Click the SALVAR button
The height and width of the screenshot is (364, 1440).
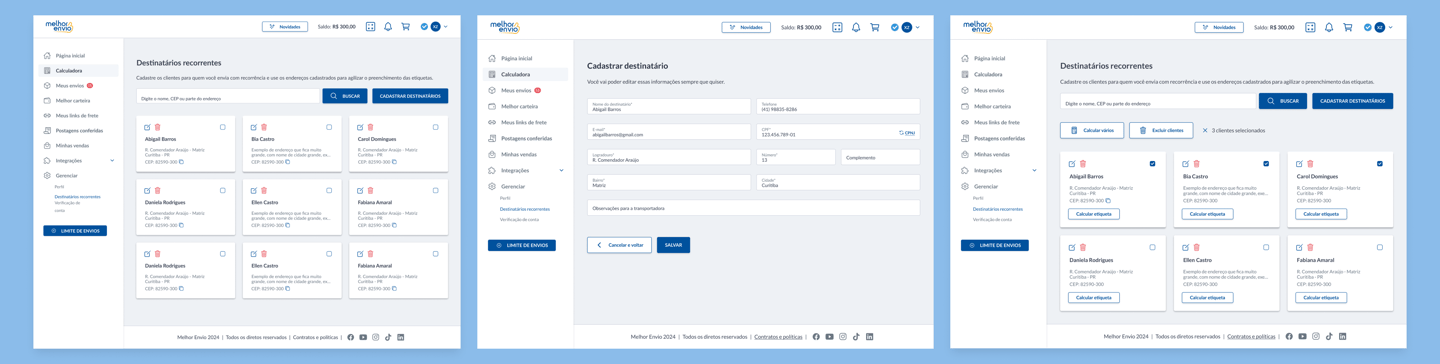[673, 245]
